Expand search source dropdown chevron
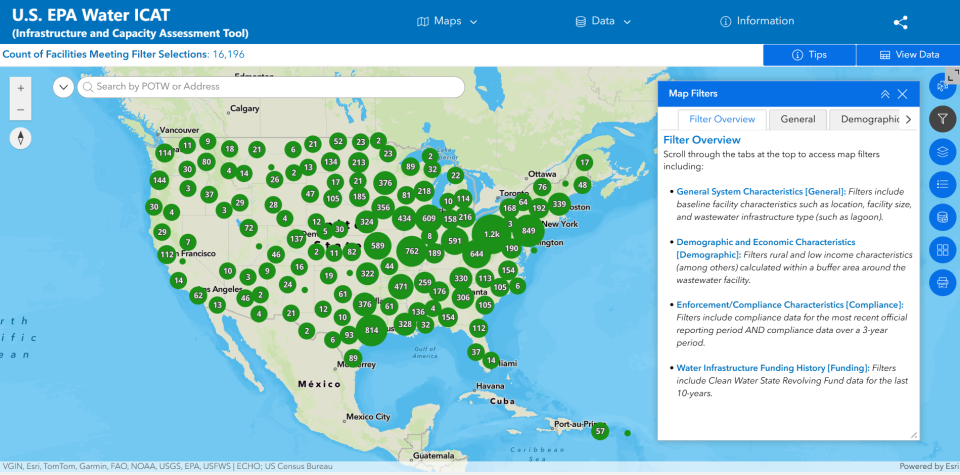 tap(63, 87)
